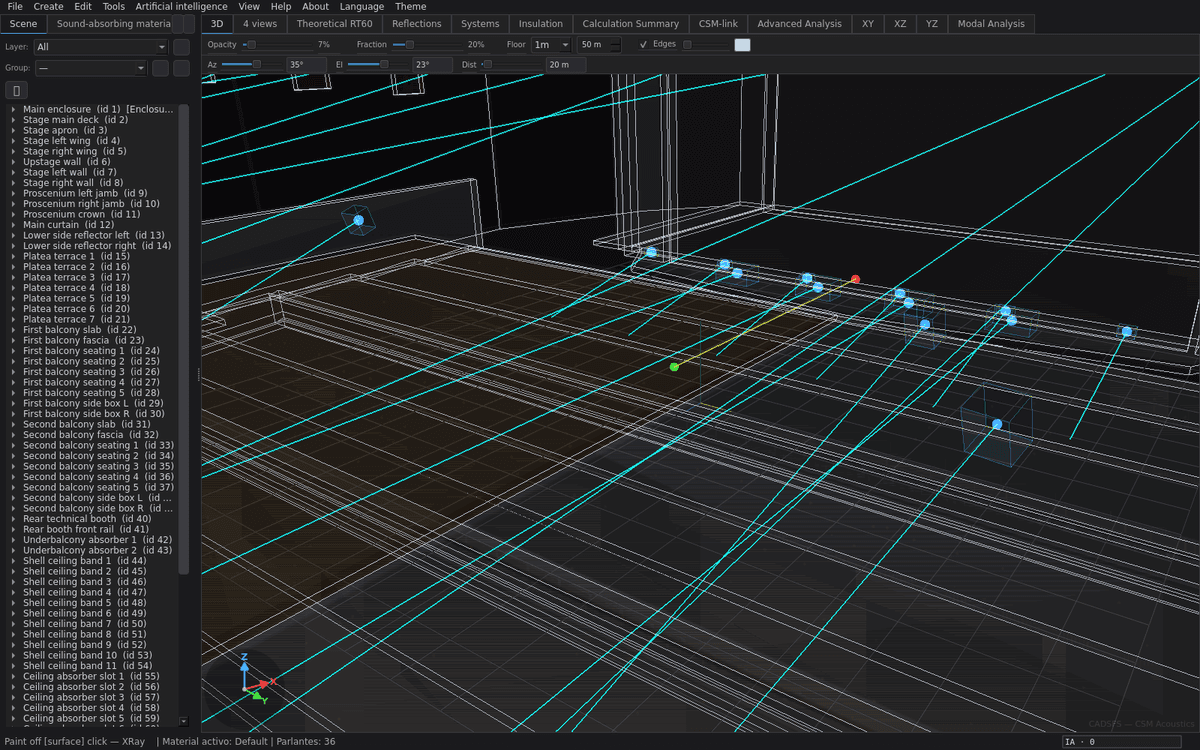Screen dimensions: 1200x750
Task: Switch to the Reflections tab
Action: coord(416,23)
